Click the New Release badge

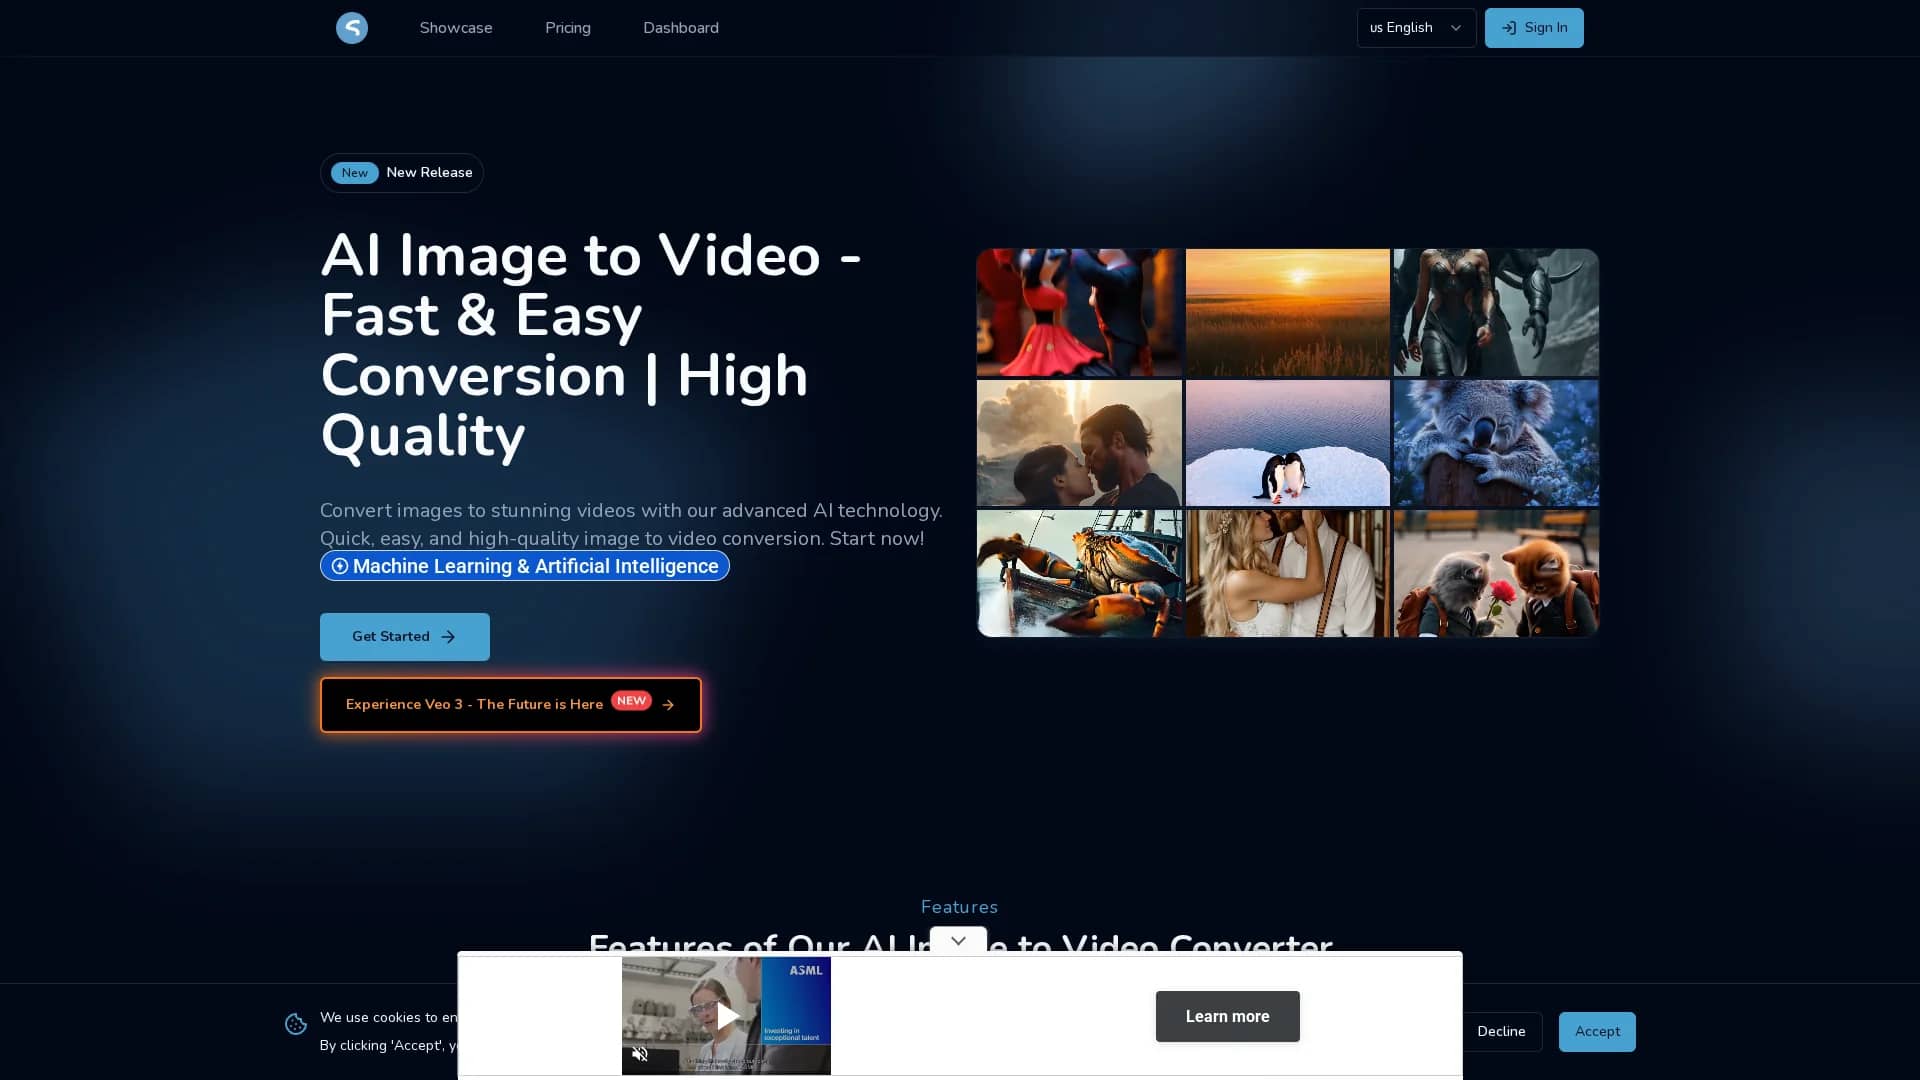[x=402, y=173]
